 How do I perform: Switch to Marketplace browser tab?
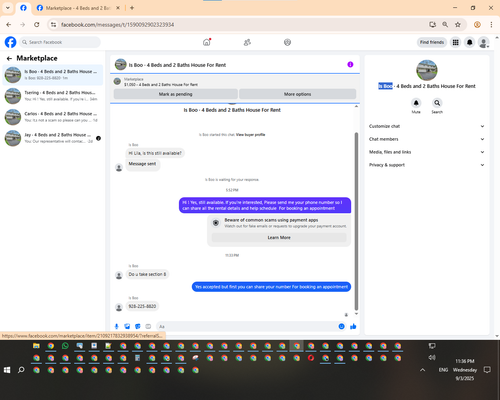tap(78, 8)
